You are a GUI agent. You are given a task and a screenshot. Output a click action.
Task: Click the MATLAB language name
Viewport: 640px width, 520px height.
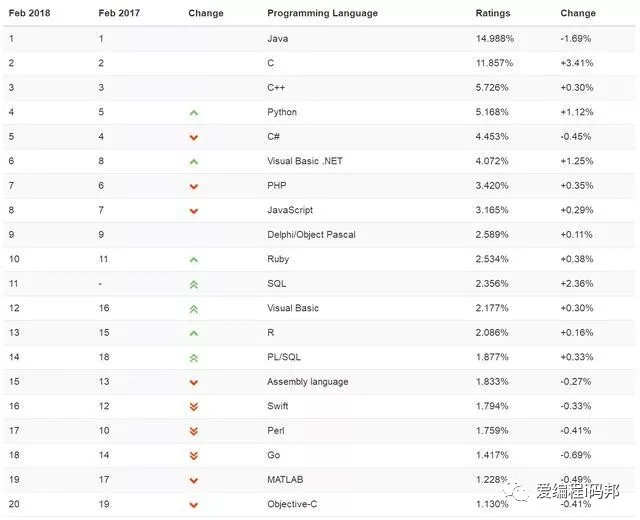[x=285, y=480]
